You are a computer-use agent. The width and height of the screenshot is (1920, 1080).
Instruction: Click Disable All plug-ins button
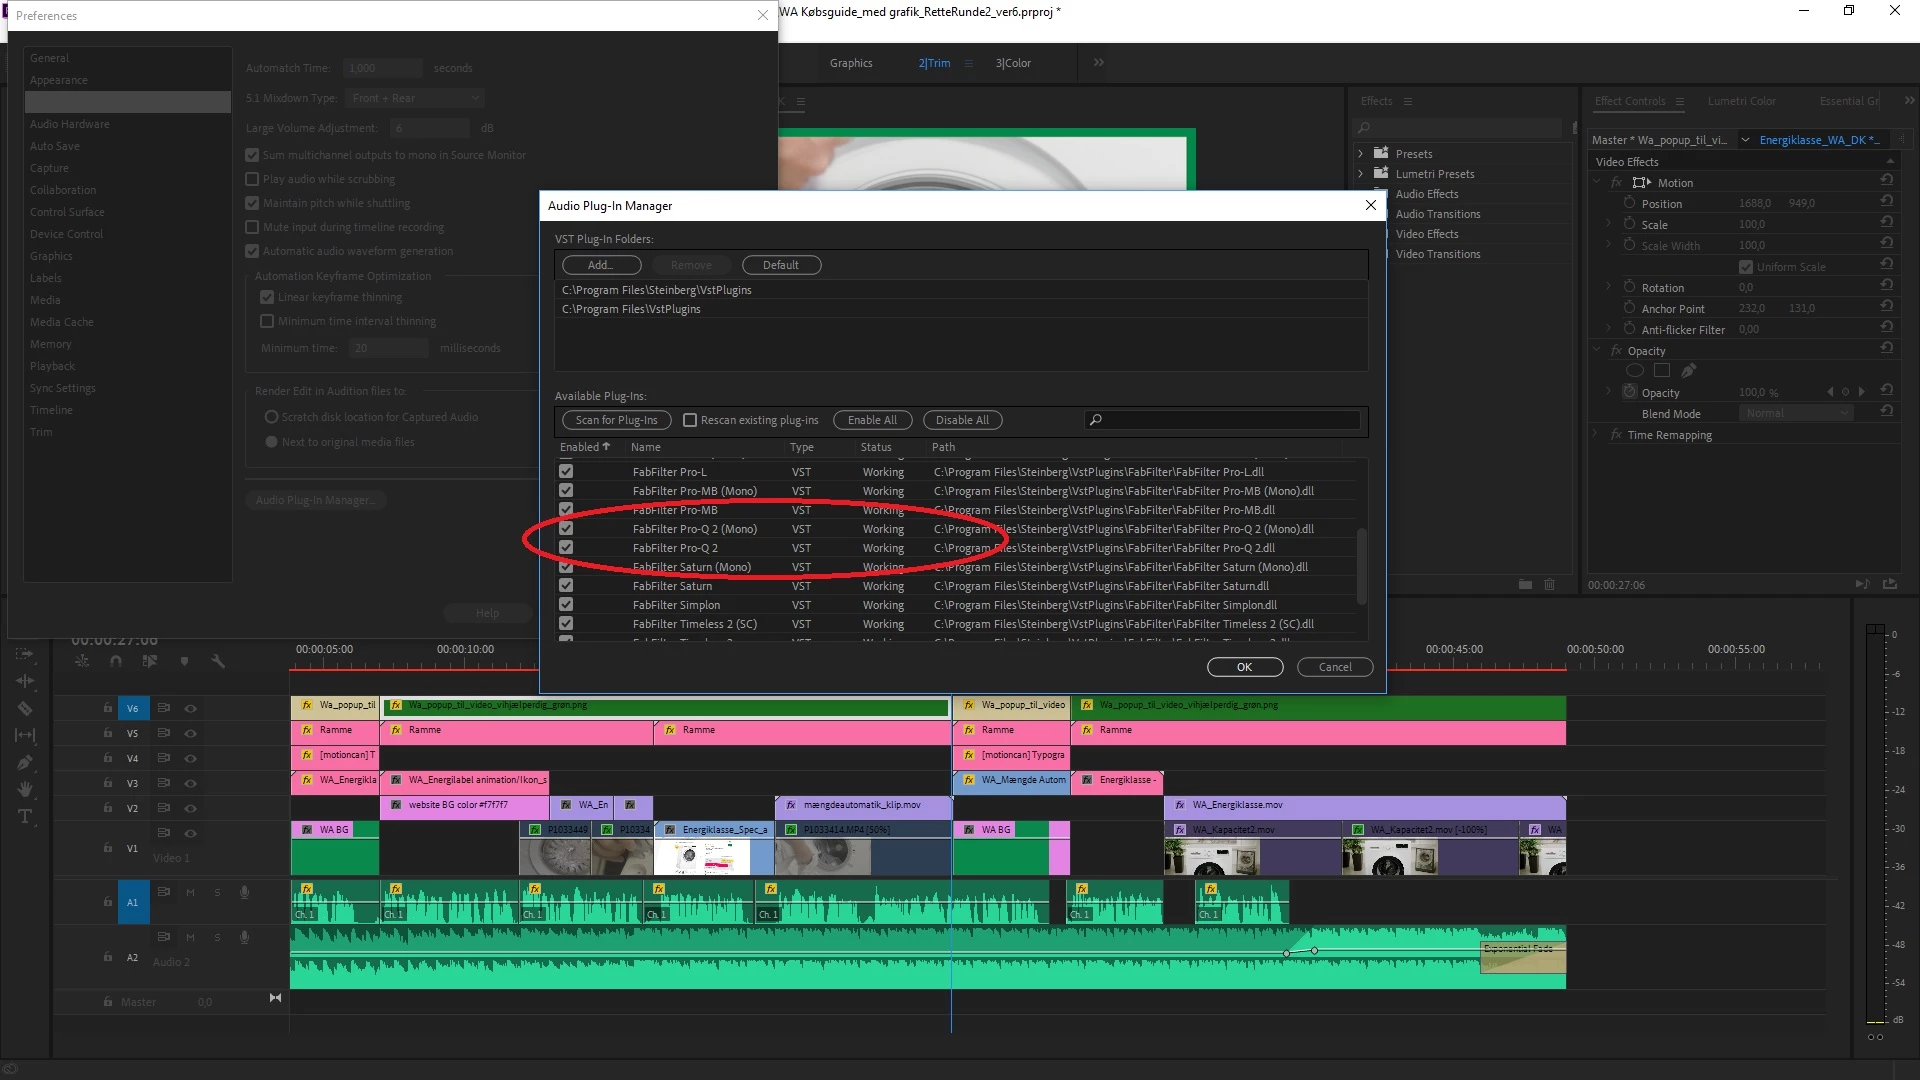click(962, 420)
